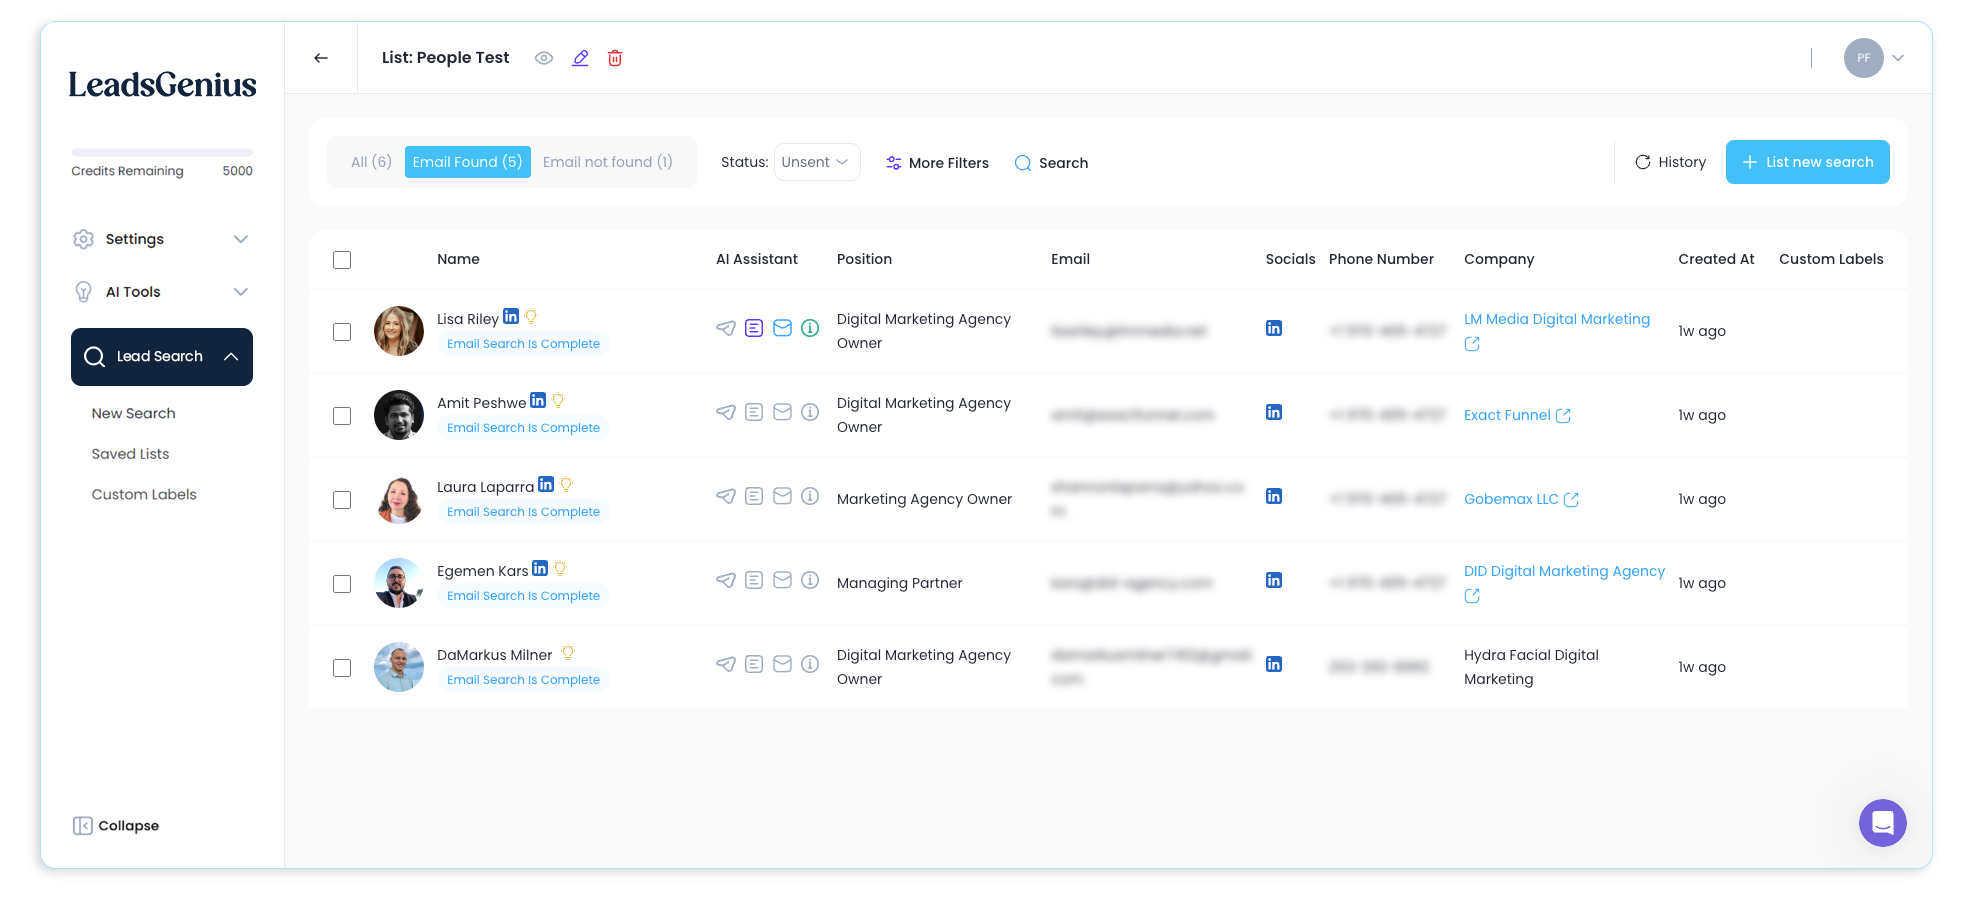Open LinkedIn social icon for Amit Peshwe
This screenshot has width=1973, height=916.
click(1274, 412)
